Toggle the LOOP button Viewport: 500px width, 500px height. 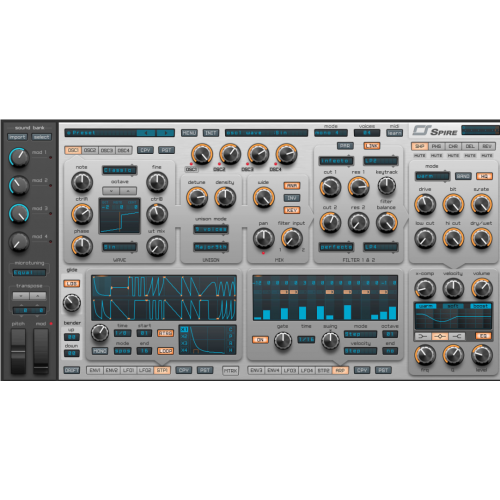coord(165,351)
